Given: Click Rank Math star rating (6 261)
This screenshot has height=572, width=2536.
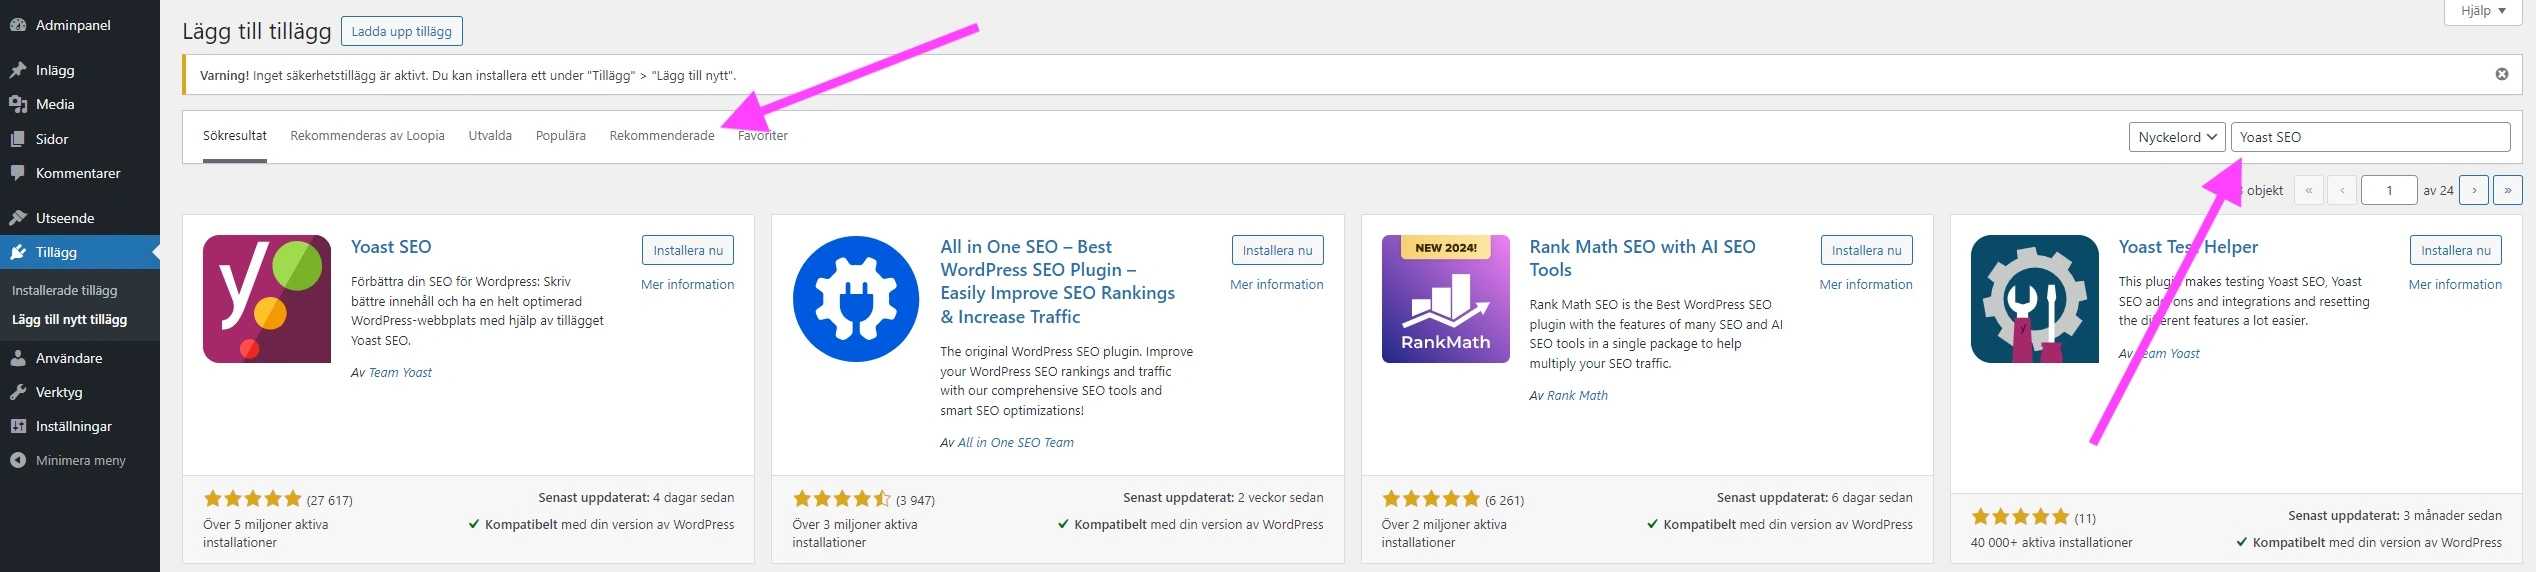Looking at the screenshot, I should tap(1431, 499).
